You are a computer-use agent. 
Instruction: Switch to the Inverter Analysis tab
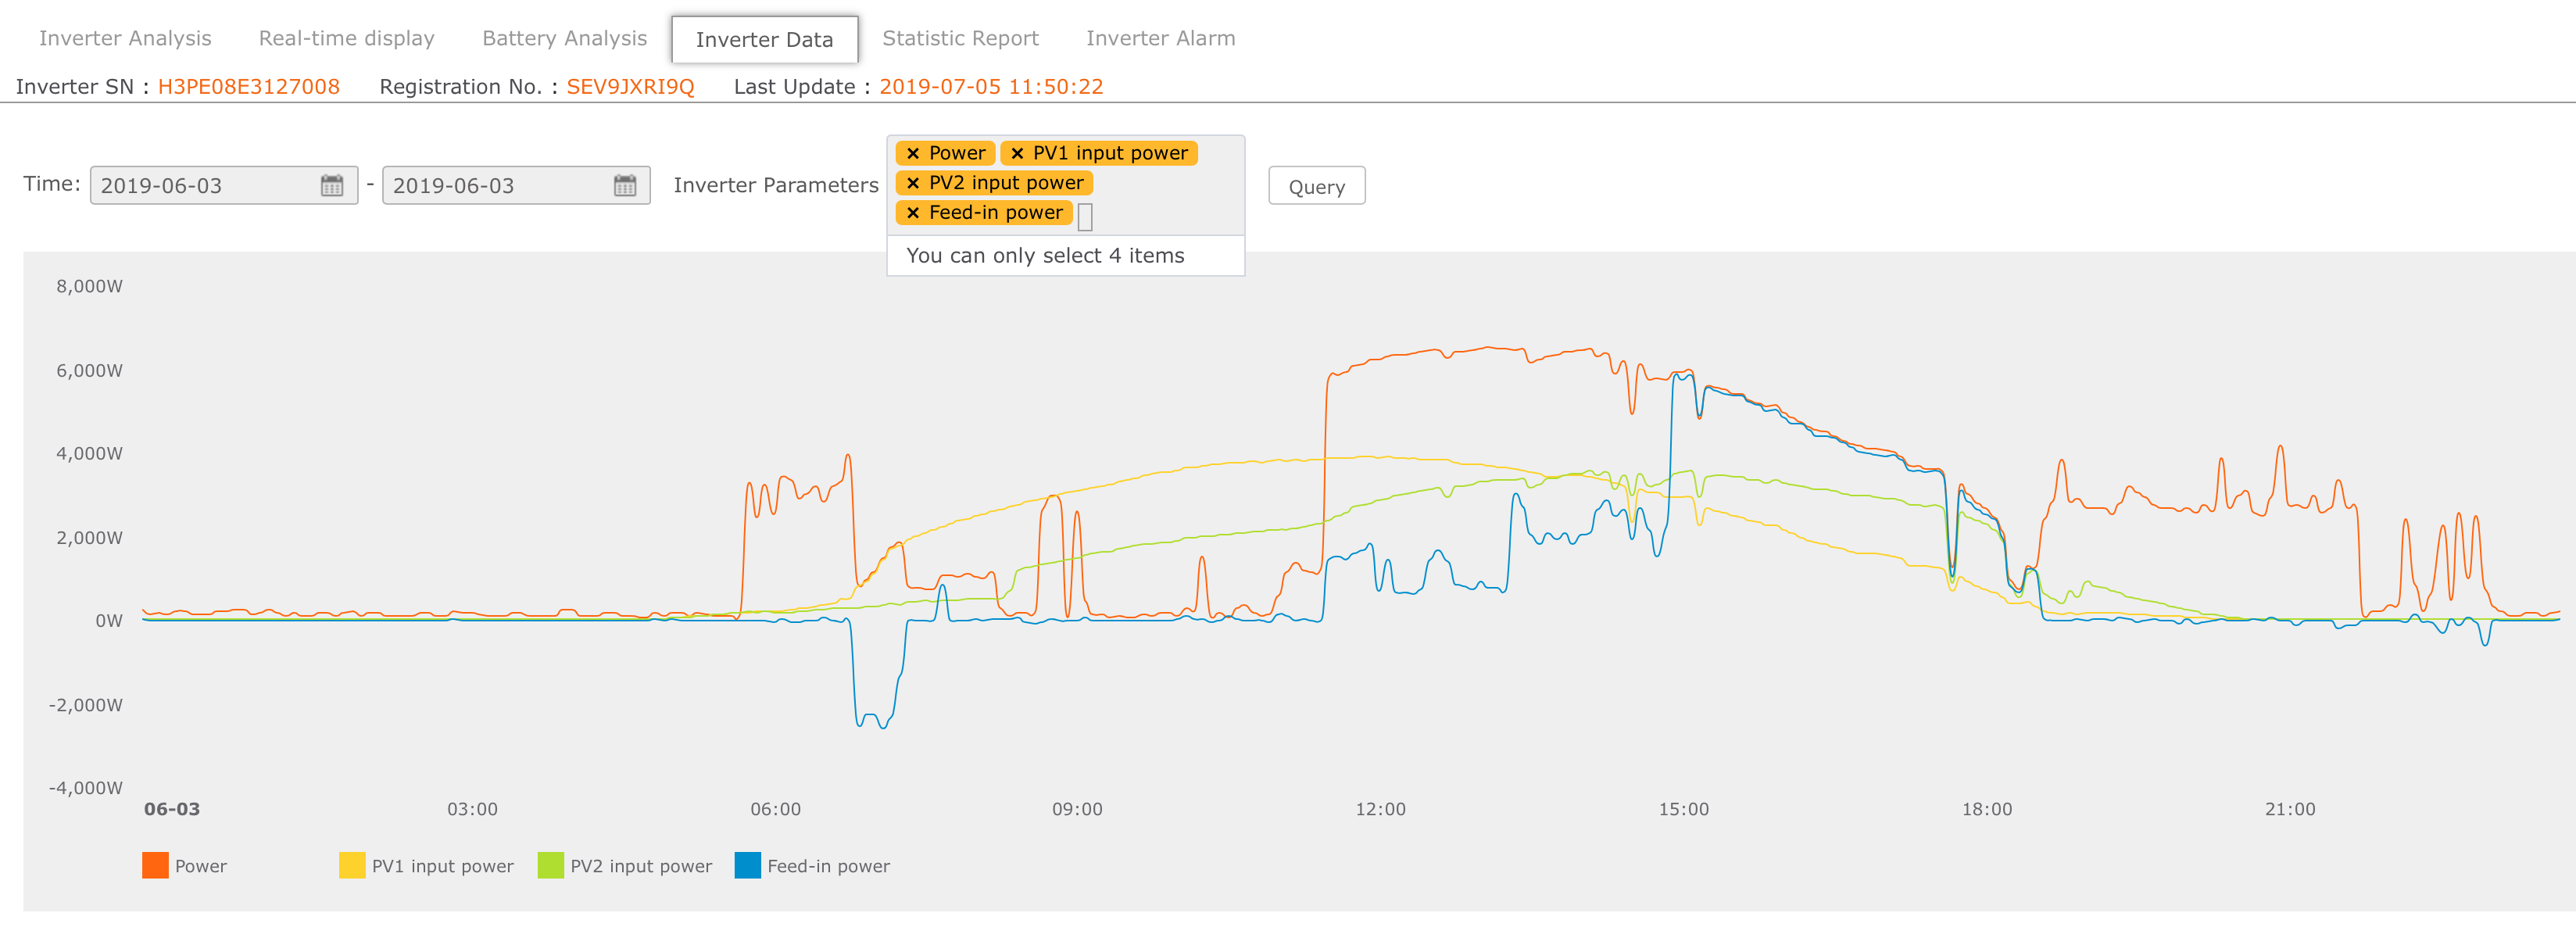[x=125, y=38]
